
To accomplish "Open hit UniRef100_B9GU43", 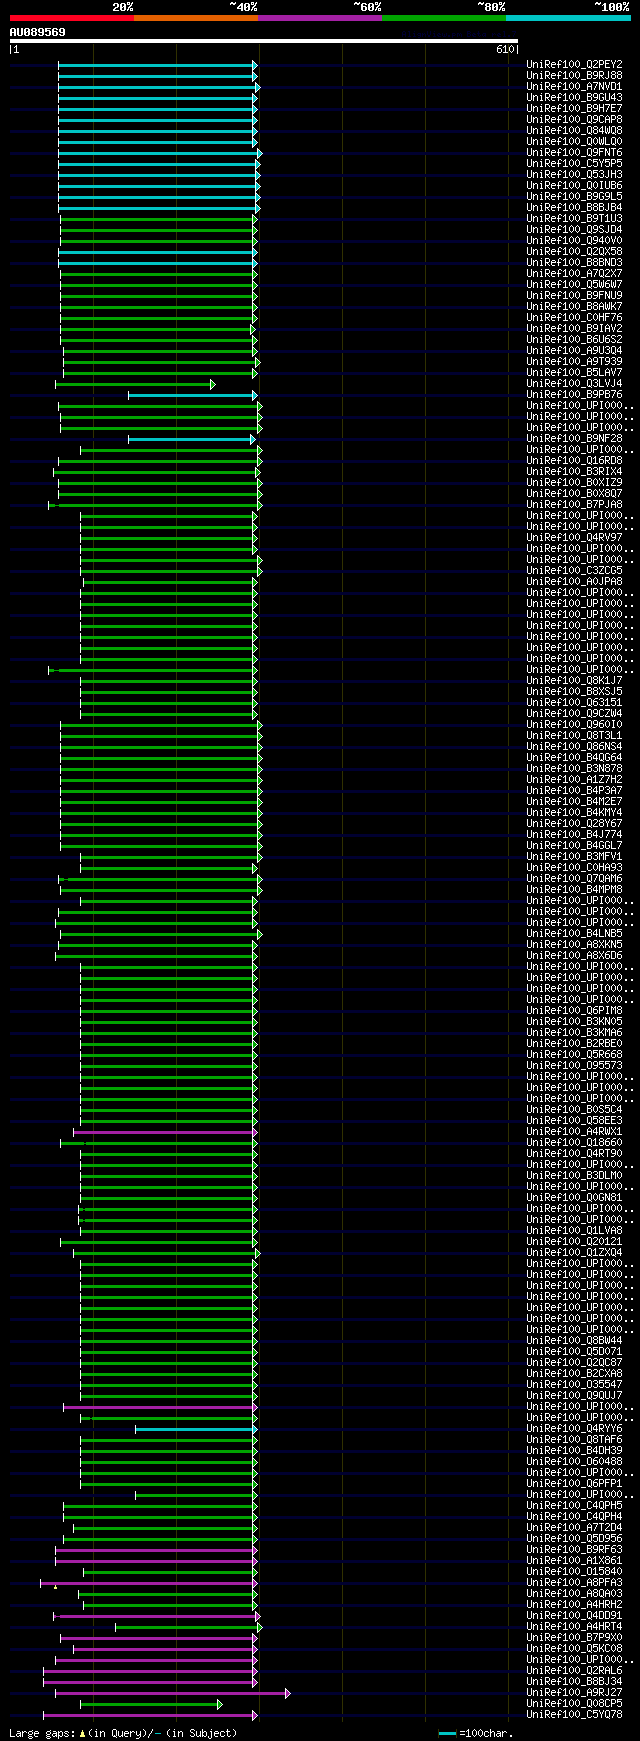I will point(574,98).
